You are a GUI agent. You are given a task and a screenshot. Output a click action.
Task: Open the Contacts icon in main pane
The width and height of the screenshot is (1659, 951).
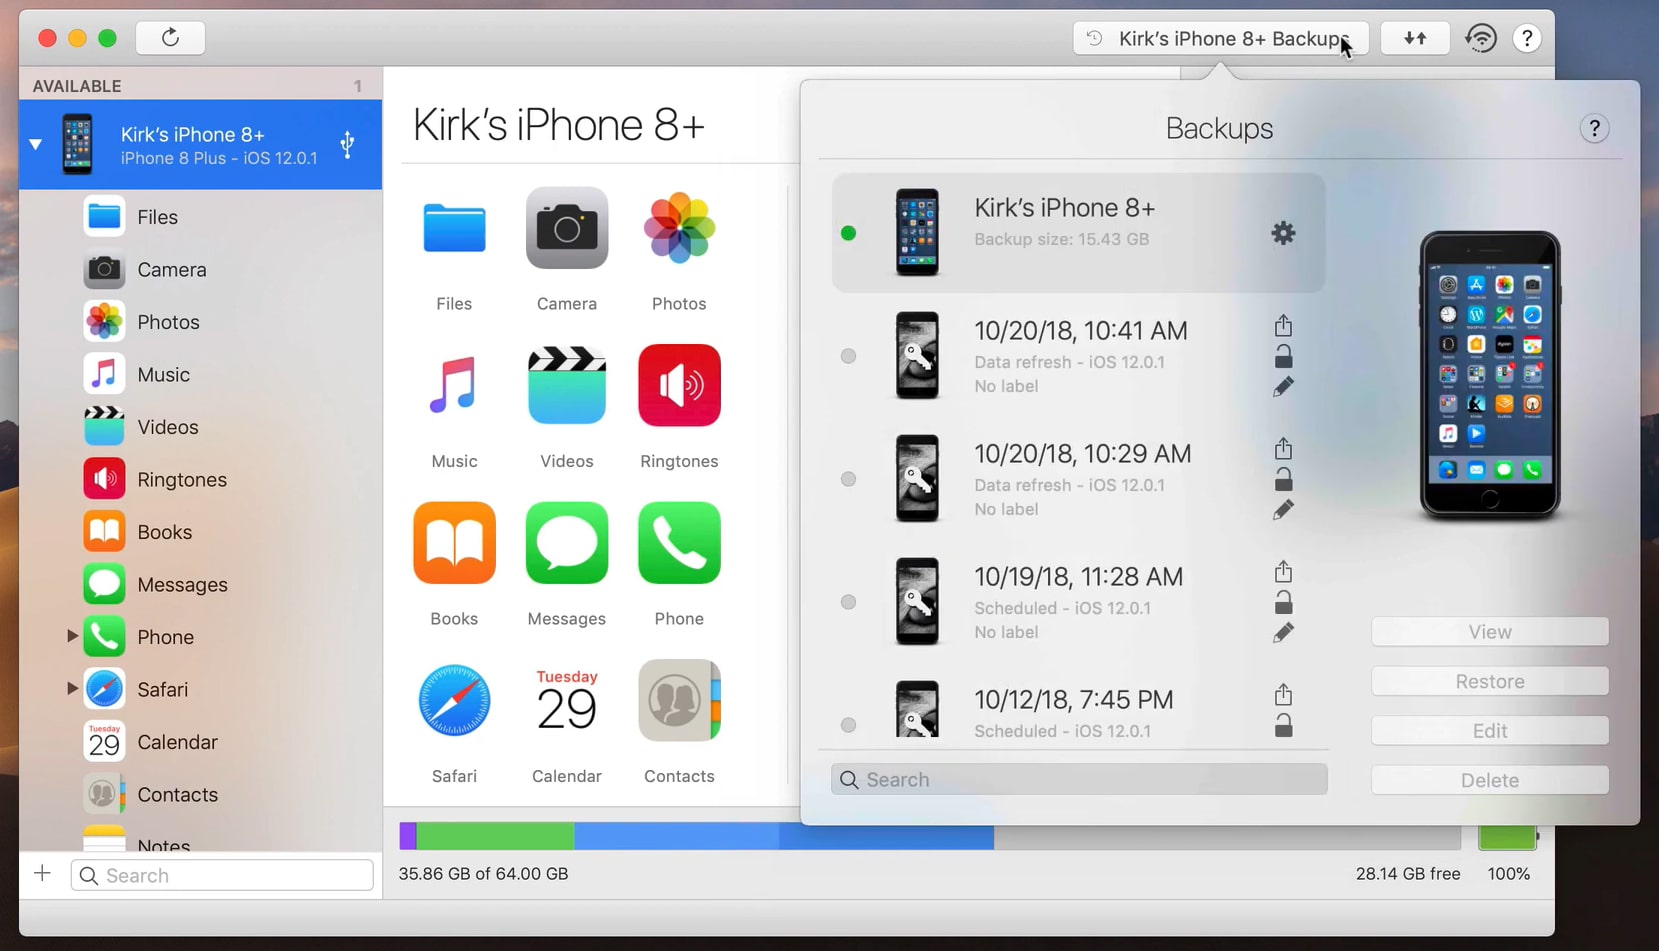(x=679, y=701)
